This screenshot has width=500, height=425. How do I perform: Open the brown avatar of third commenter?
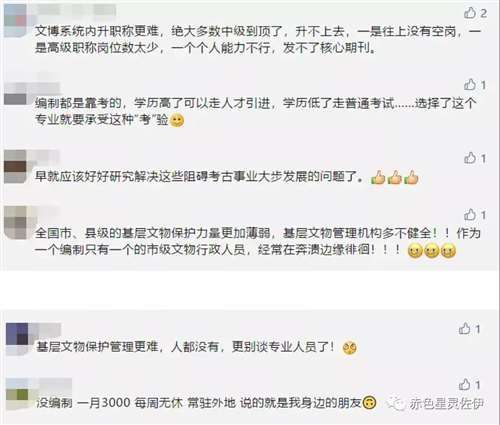pos(15,166)
